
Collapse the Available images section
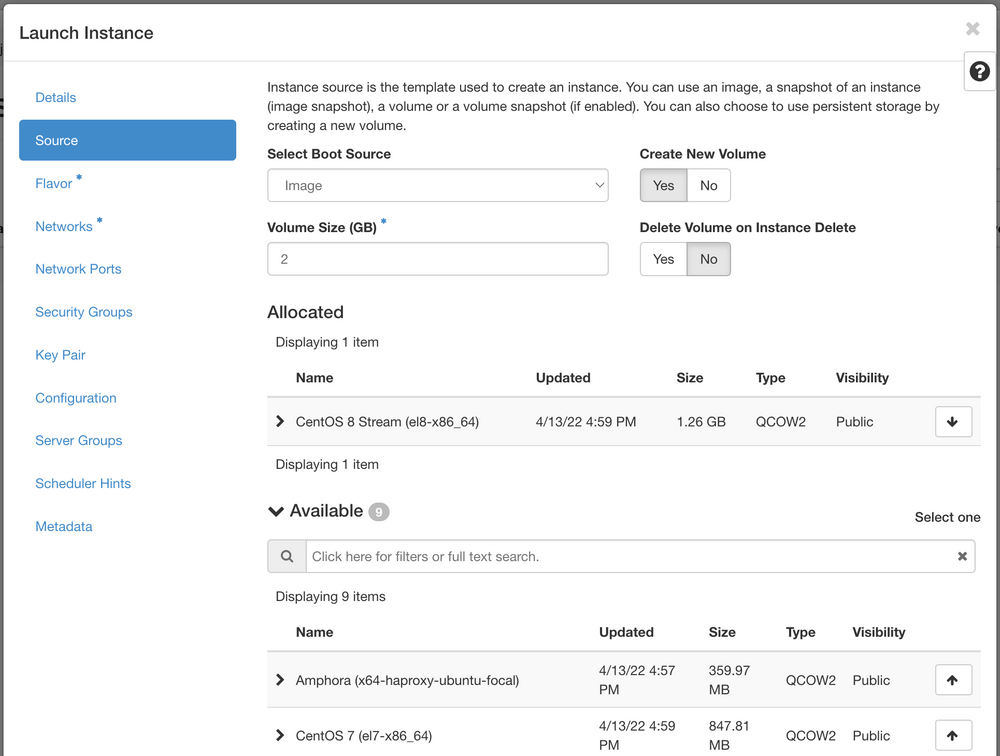[x=276, y=511]
